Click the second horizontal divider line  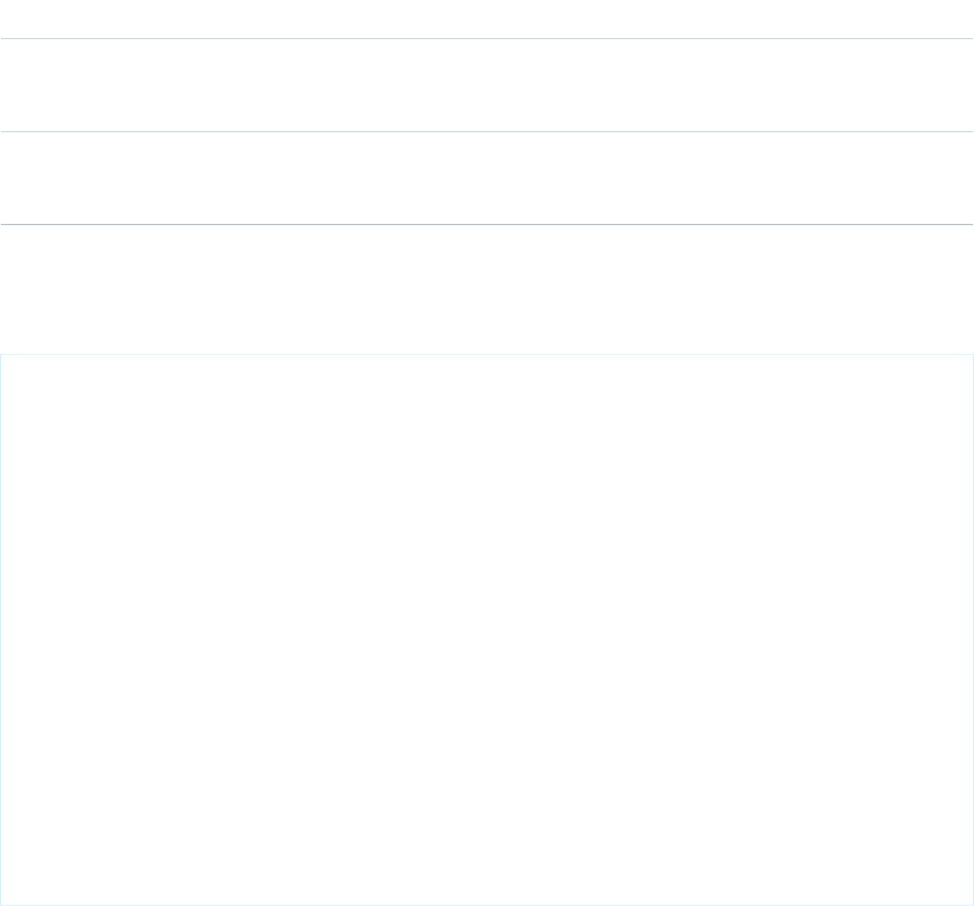tap(487, 131)
